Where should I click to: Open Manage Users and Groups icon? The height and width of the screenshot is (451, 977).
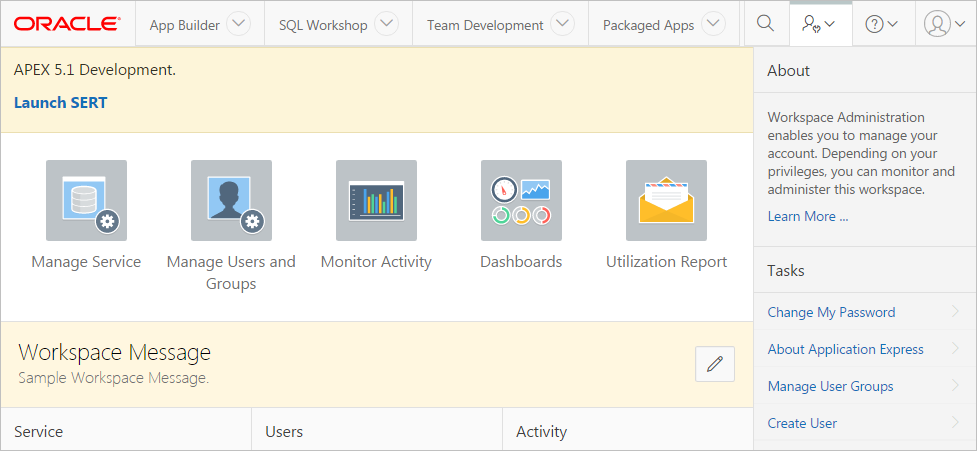(231, 200)
